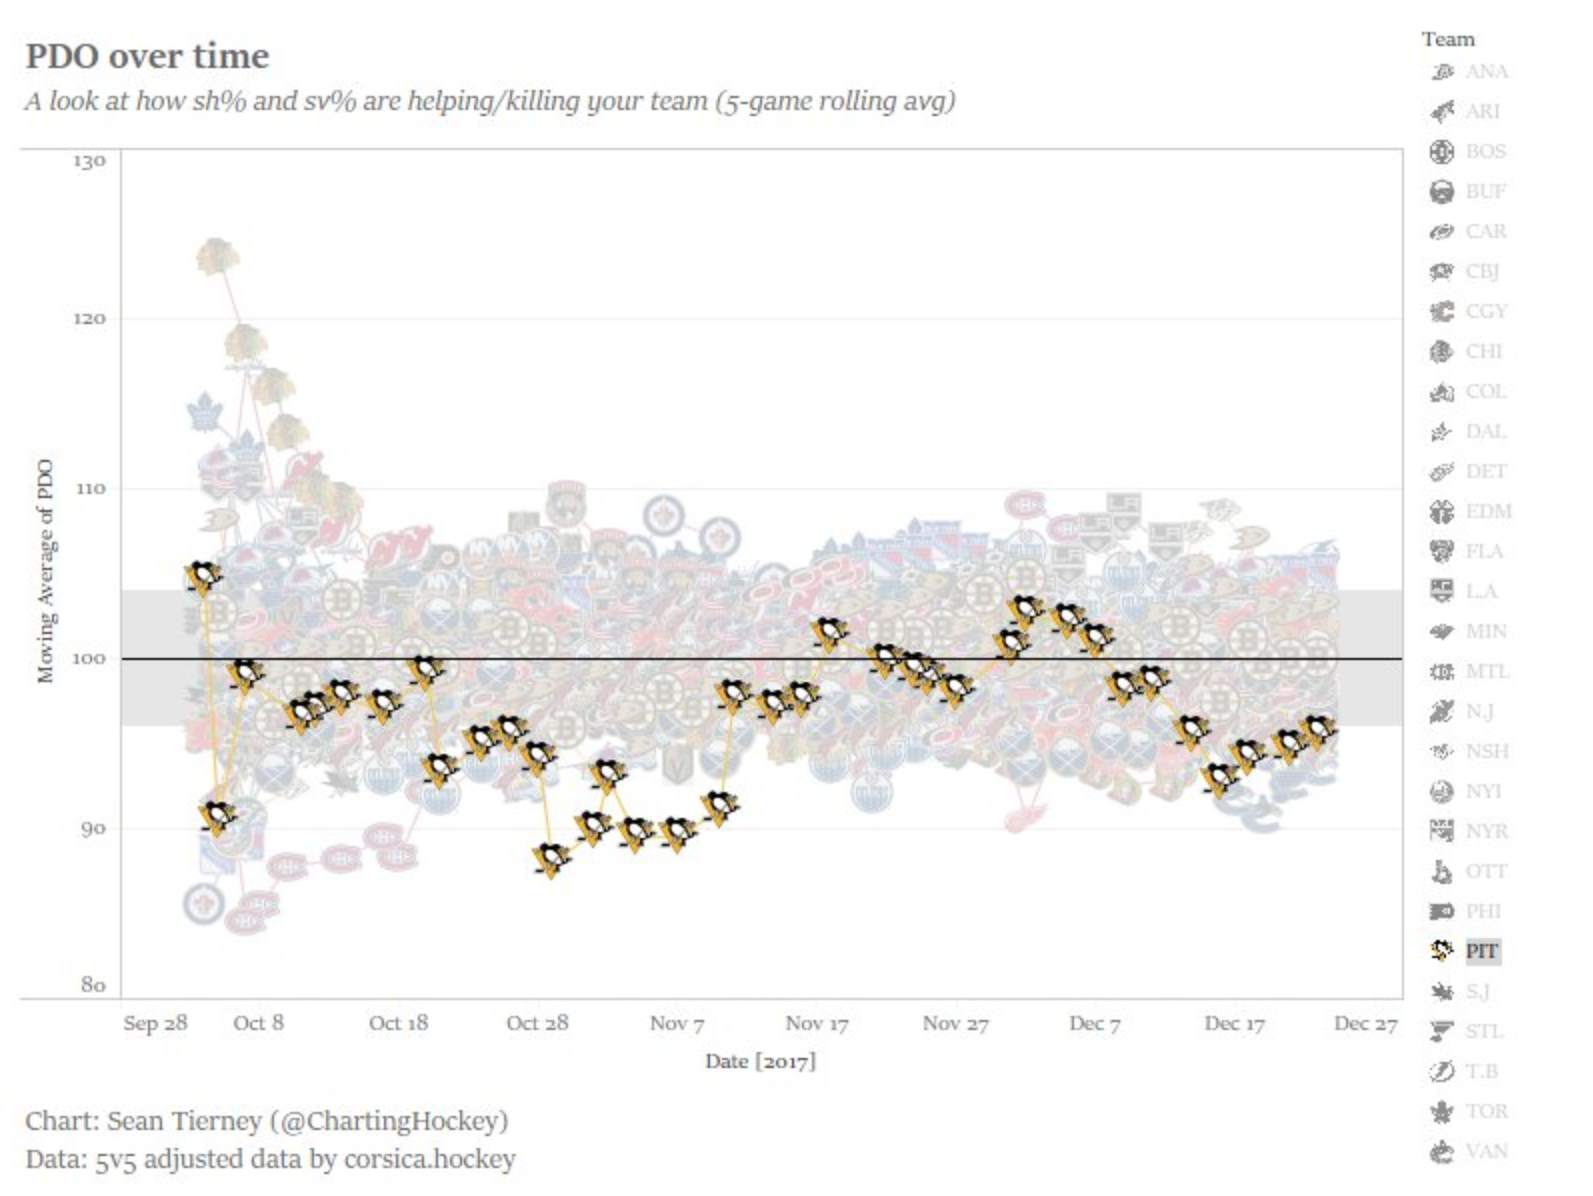Click the last Penguins marker near Dec 27
This screenshot has height=1196, width=1593.
click(x=1320, y=729)
